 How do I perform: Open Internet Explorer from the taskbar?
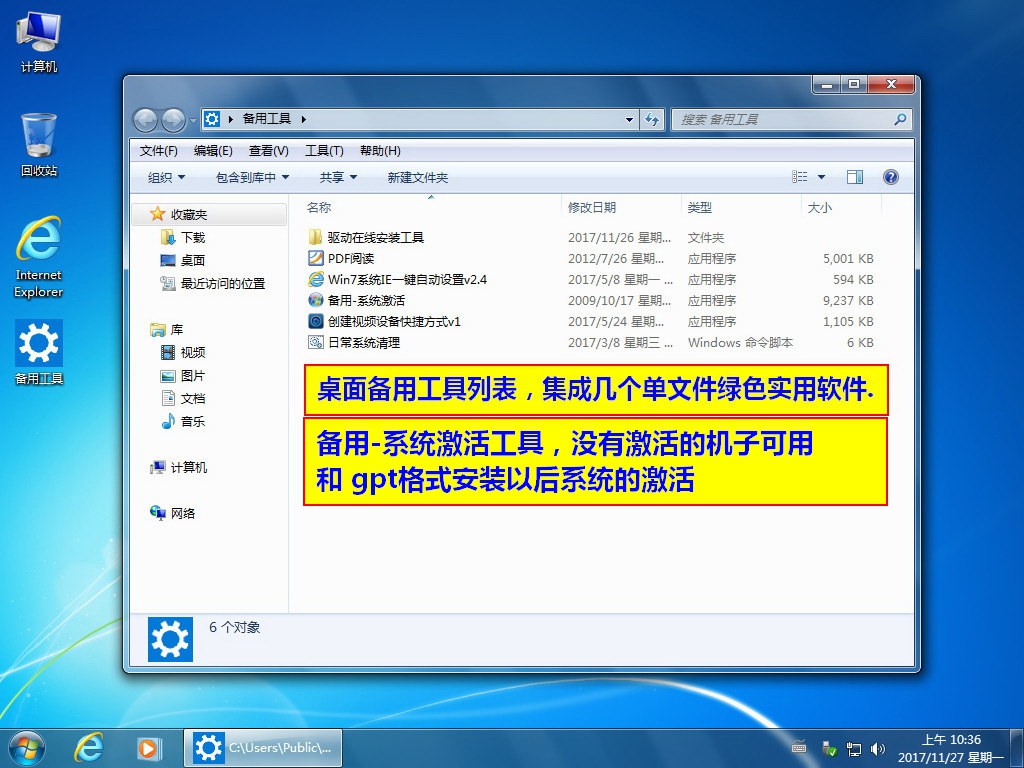click(x=88, y=748)
